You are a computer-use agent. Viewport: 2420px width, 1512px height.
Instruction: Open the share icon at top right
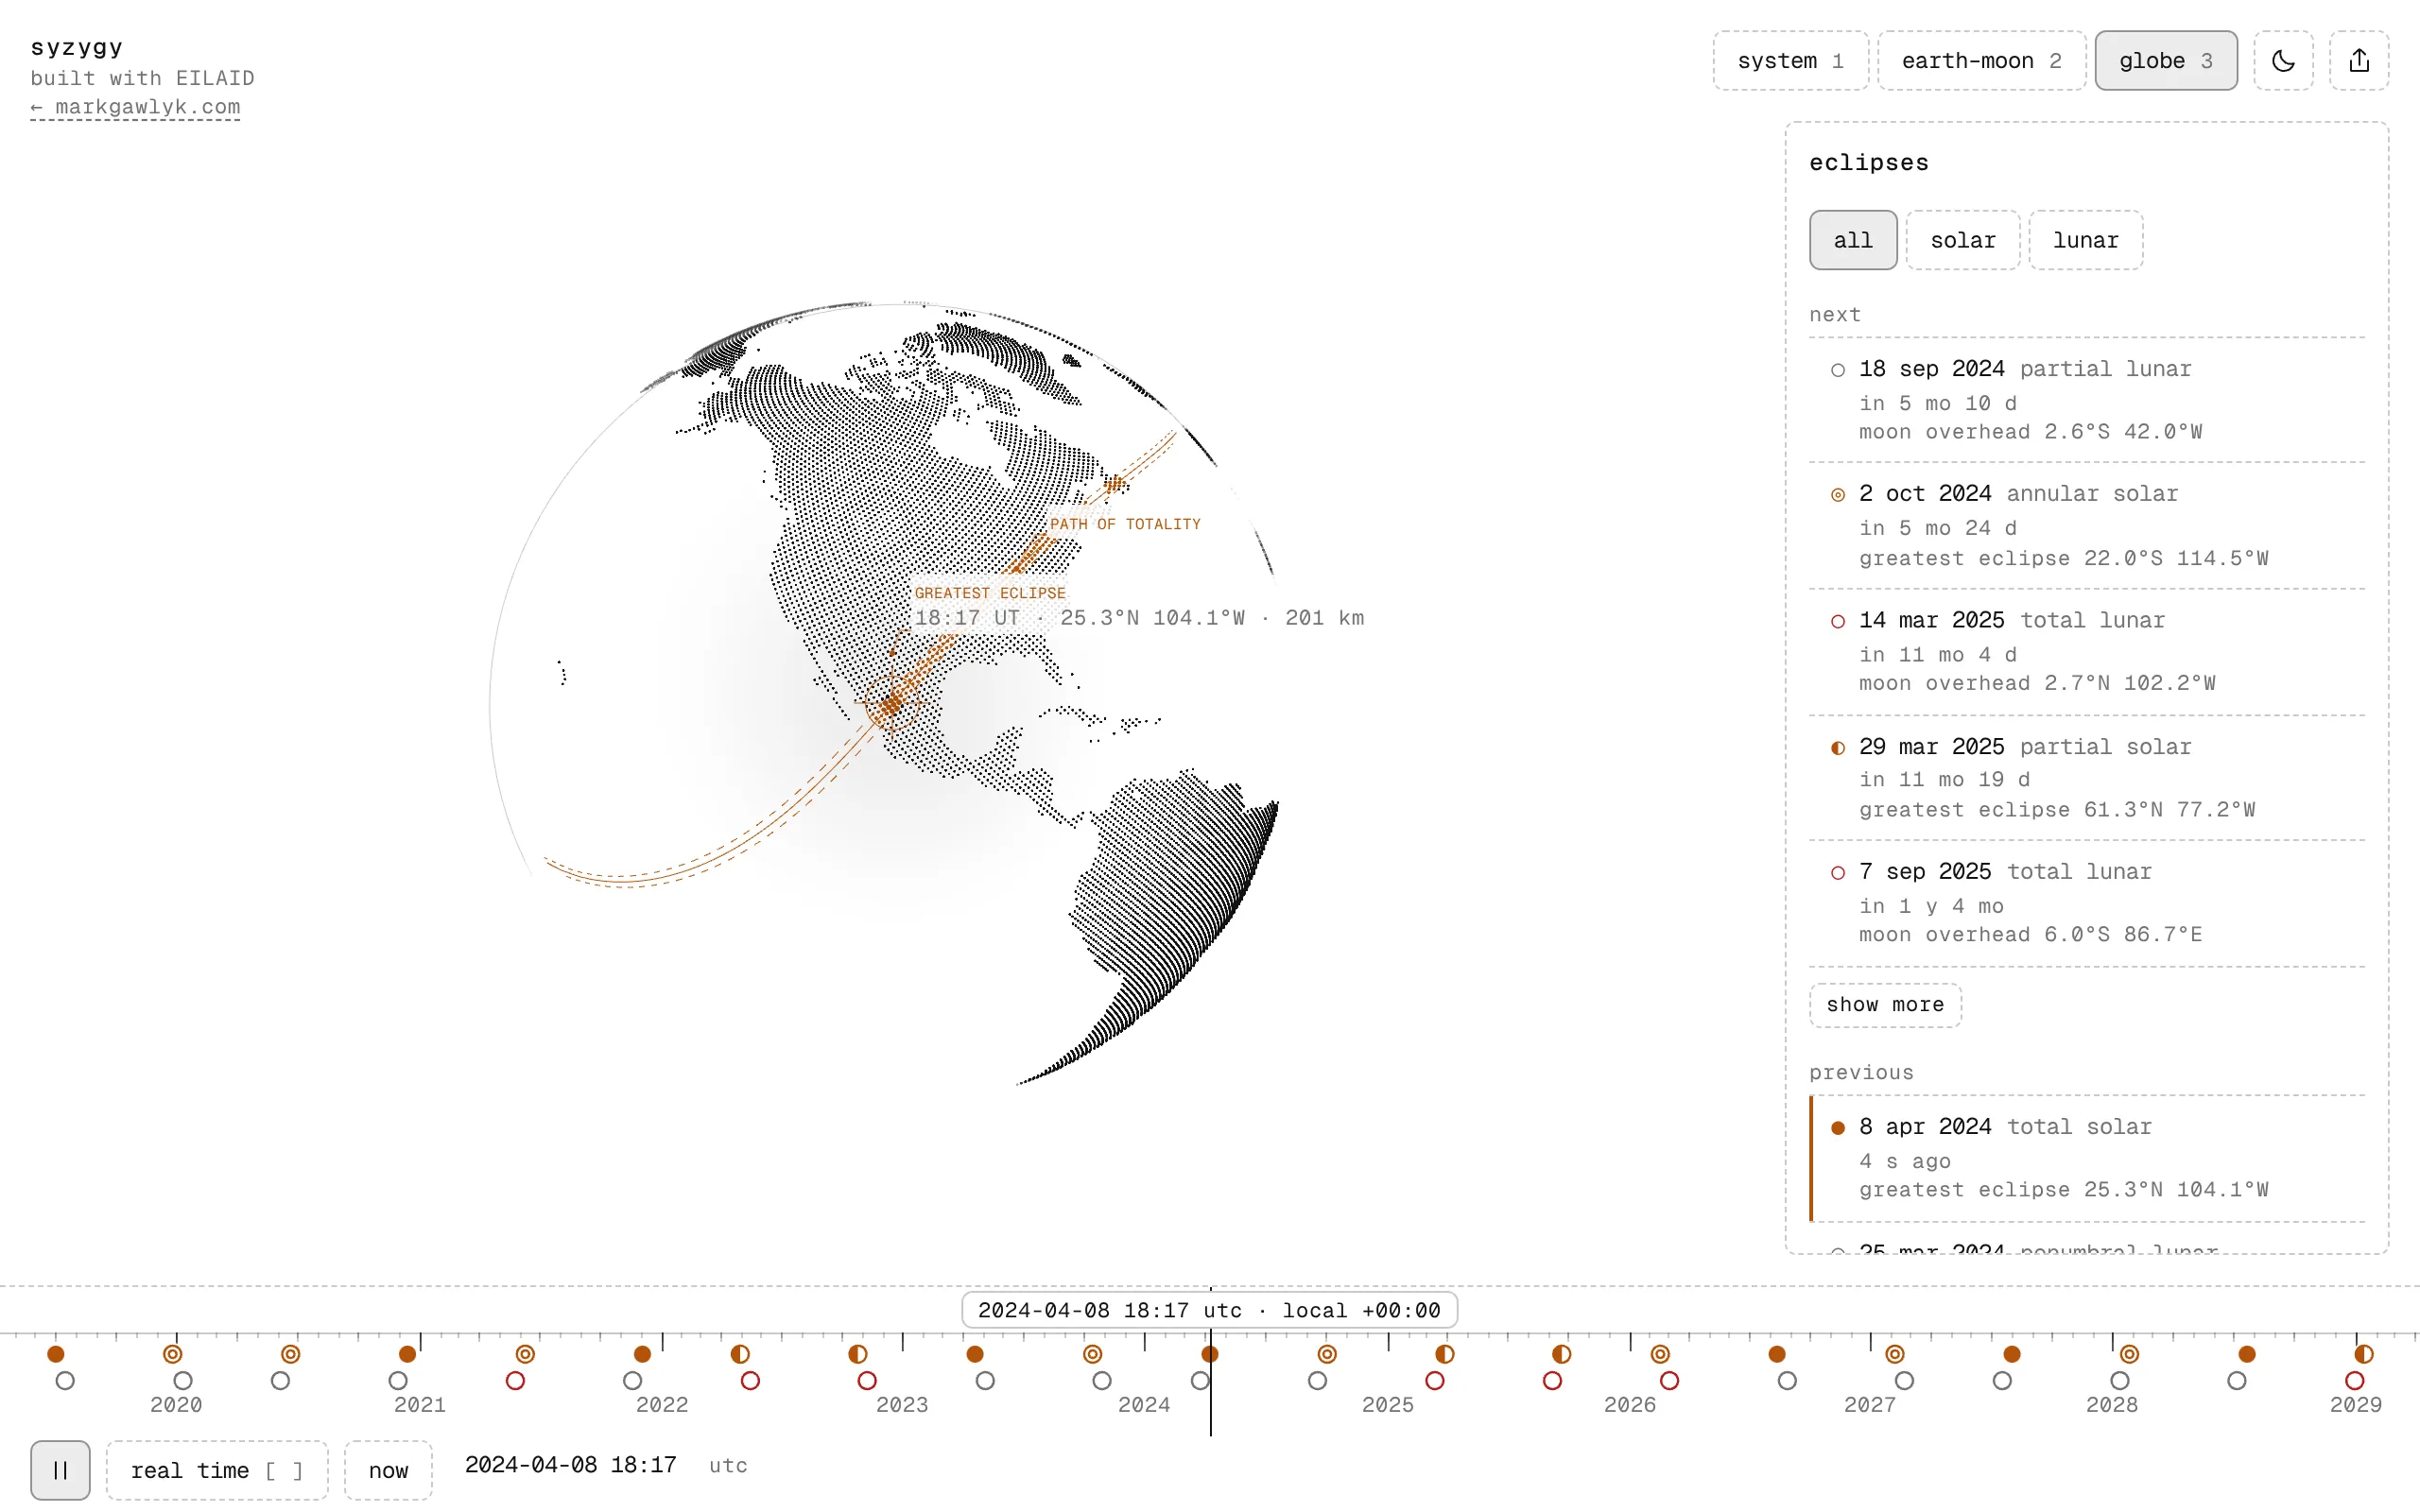[x=2359, y=61]
